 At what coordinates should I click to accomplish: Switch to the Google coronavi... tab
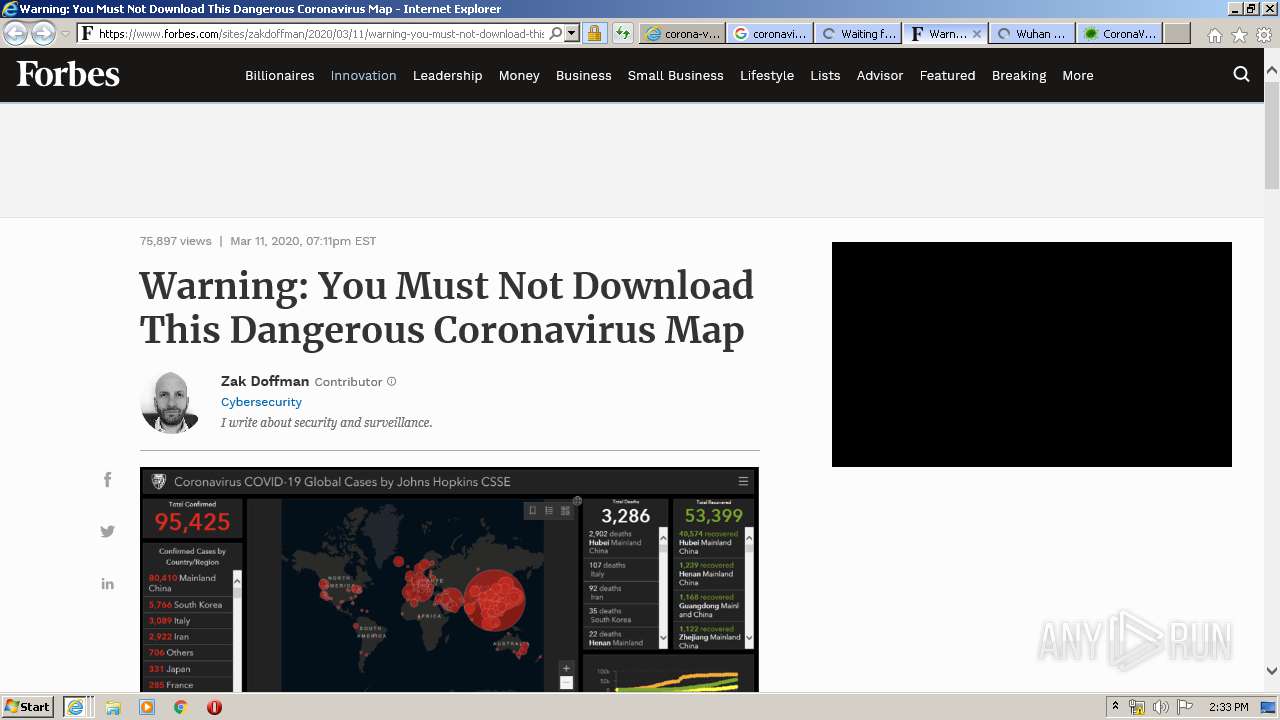click(770, 33)
